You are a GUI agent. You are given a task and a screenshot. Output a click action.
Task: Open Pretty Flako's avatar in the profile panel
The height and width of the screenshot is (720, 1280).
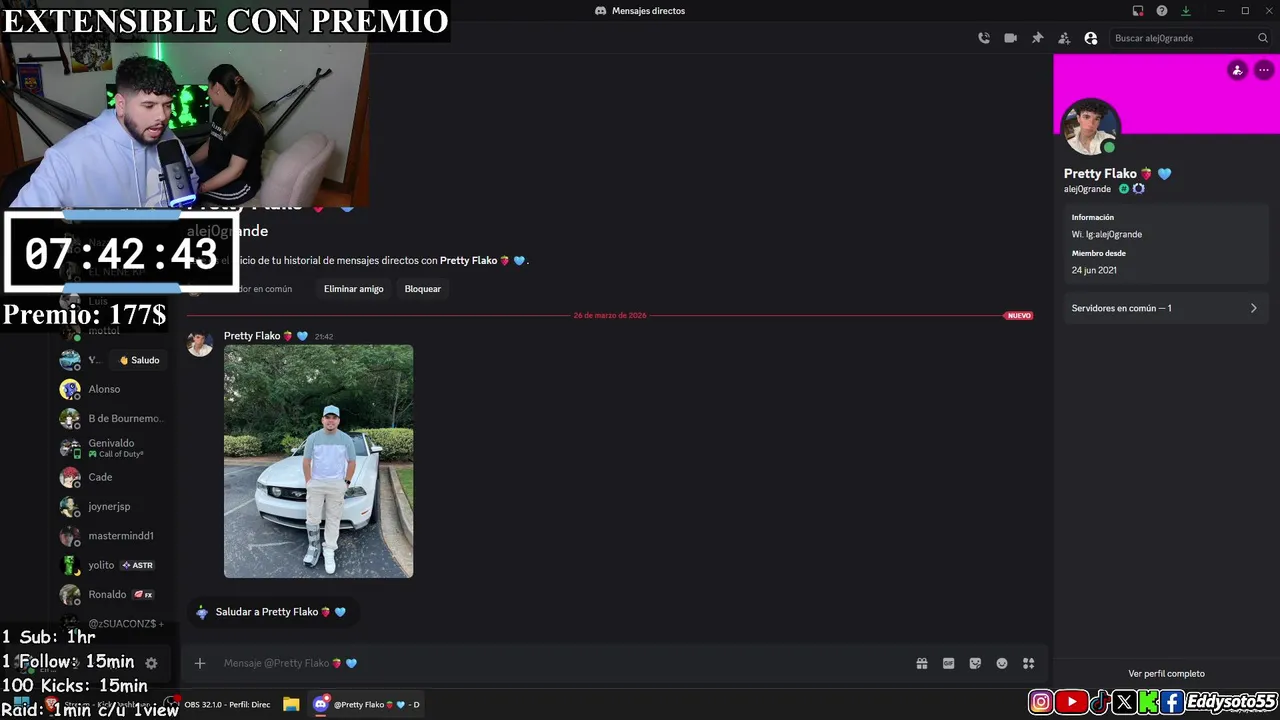click(x=1090, y=128)
